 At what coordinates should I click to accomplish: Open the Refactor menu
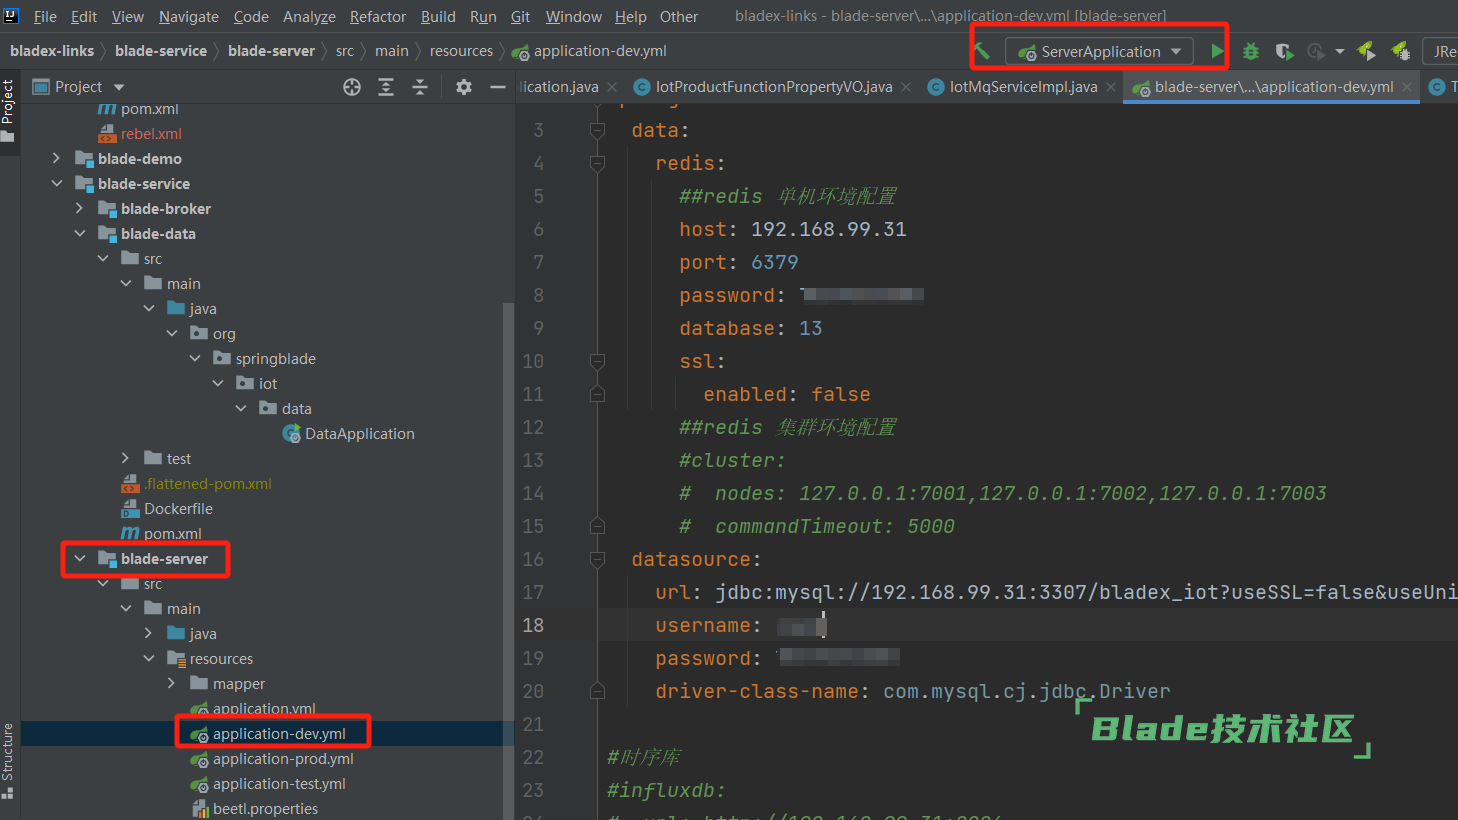click(x=378, y=17)
